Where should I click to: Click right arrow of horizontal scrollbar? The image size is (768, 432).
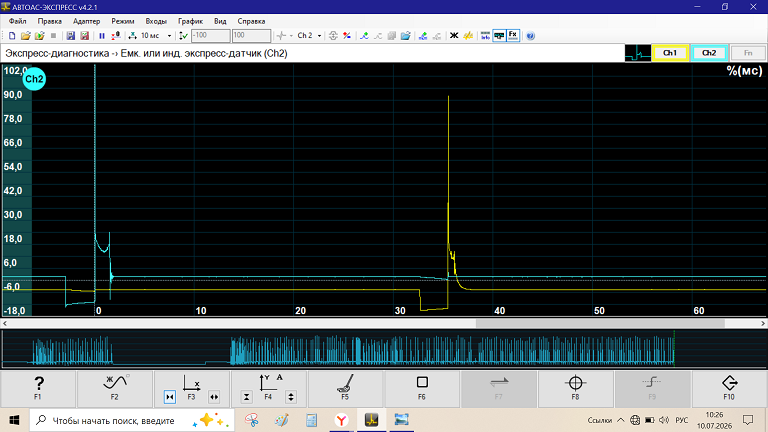click(763, 323)
